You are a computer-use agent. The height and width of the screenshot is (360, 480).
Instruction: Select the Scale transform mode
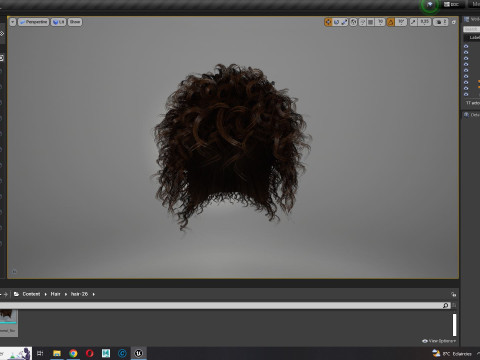344,22
